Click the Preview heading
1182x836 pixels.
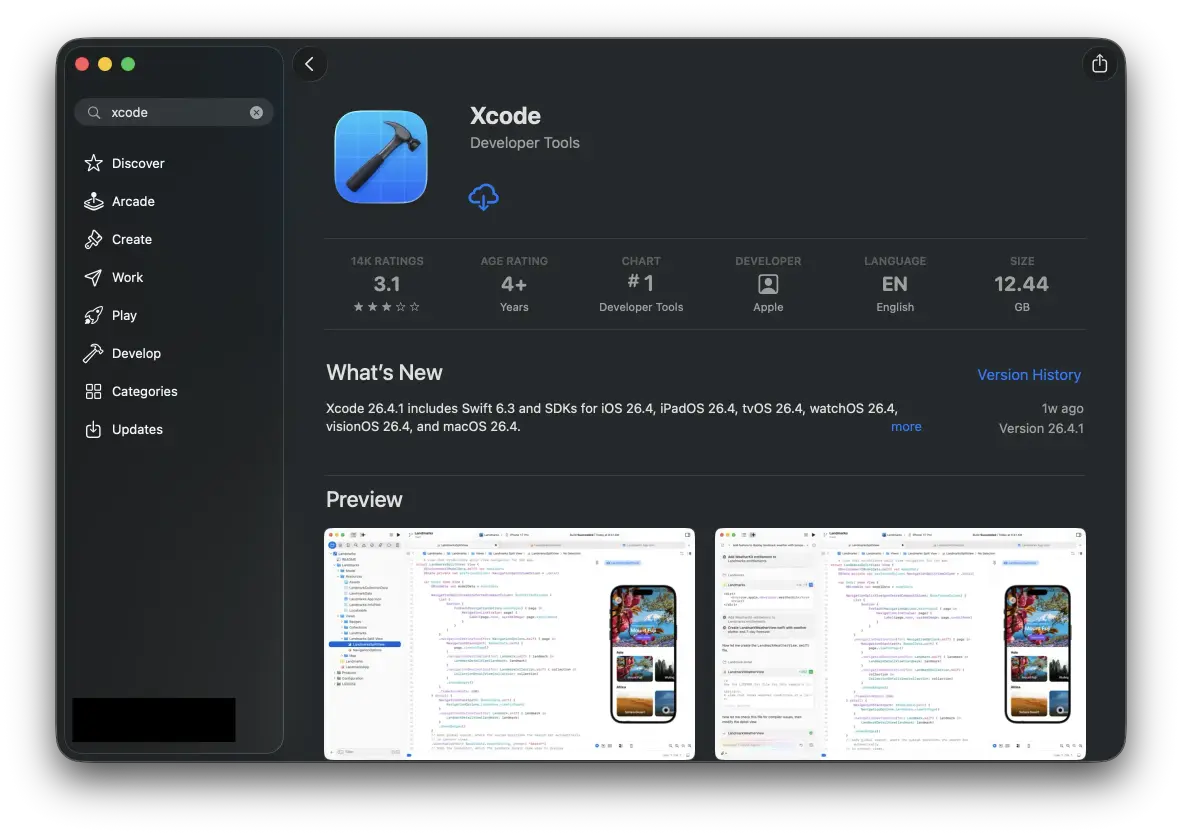[x=364, y=499]
